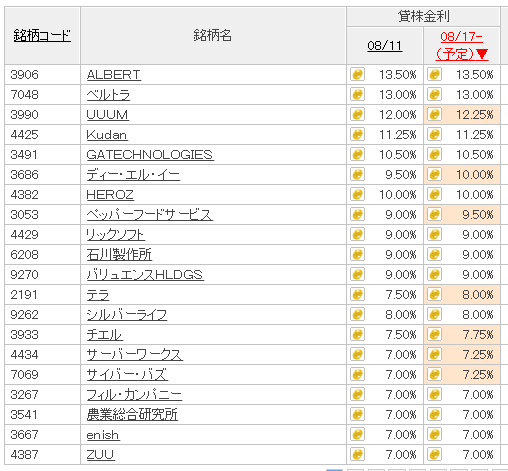Screen dimensions: 508x471
Task: Open the enish stock link
Action: [x=103, y=435]
